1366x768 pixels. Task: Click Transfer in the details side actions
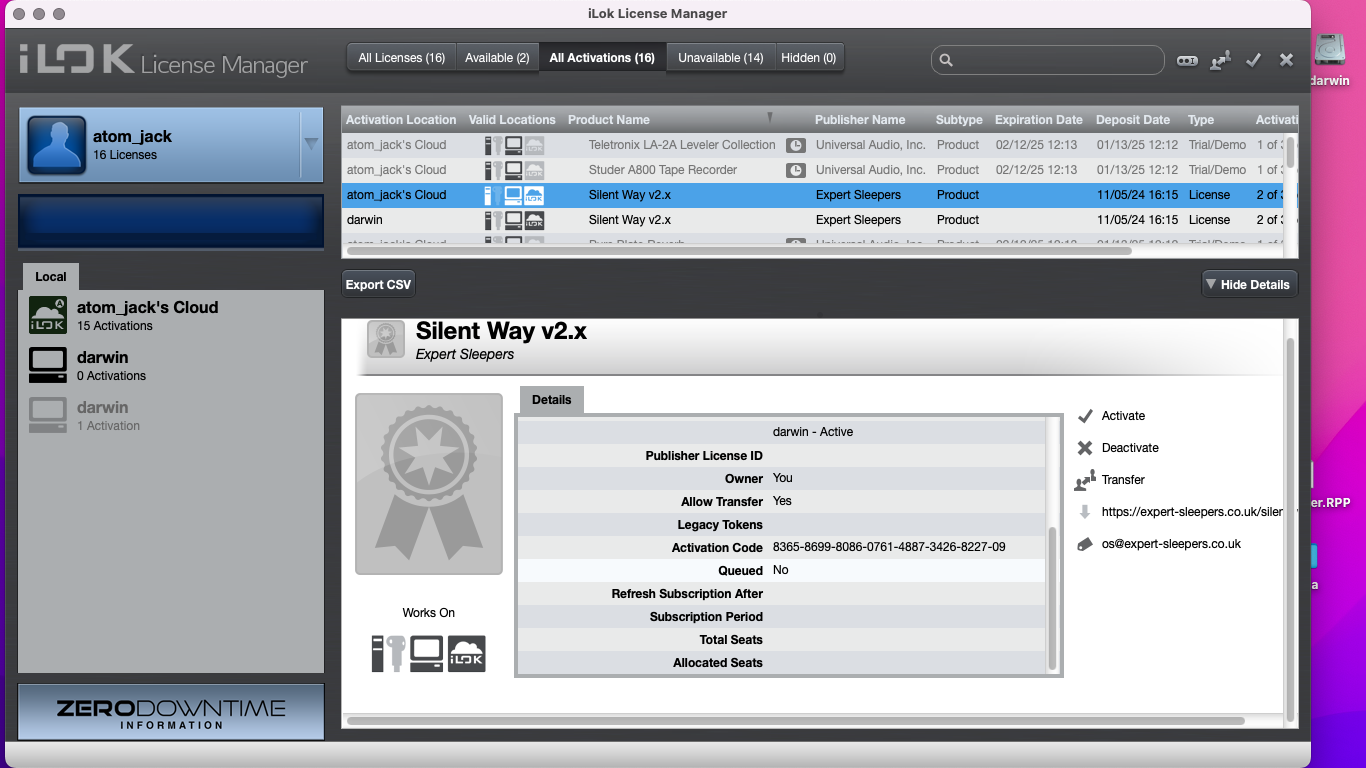tap(1123, 480)
